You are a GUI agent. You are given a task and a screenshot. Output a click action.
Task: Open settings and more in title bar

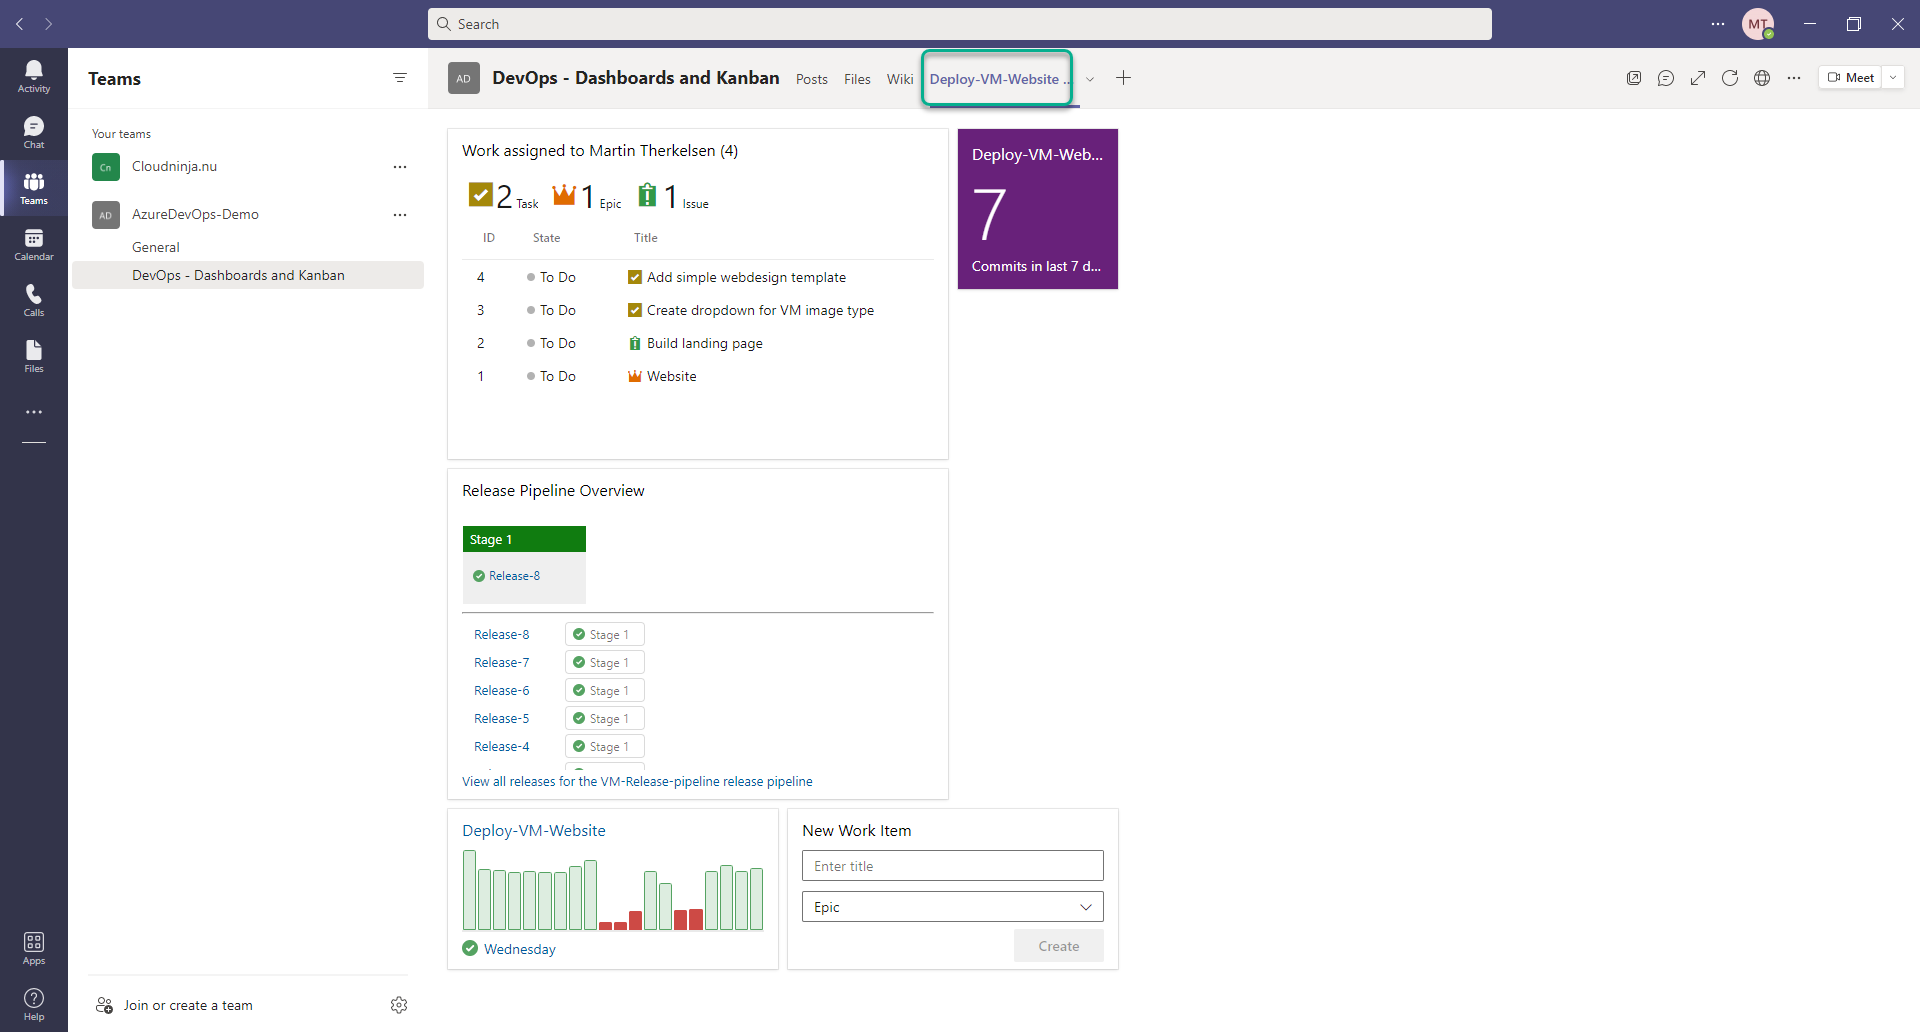[x=1718, y=24]
